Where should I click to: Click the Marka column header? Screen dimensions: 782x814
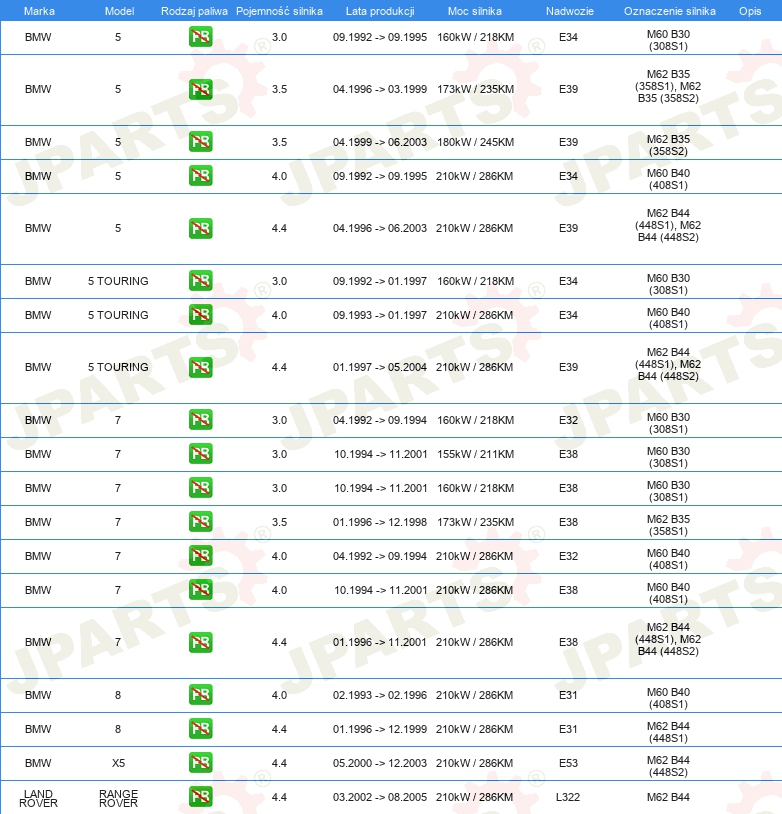click(x=39, y=11)
